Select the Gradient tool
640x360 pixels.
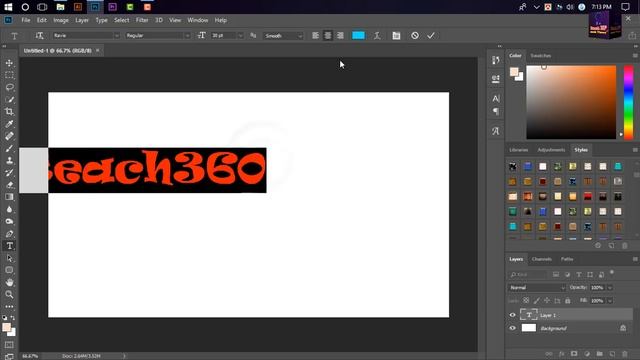pos(9,197)
